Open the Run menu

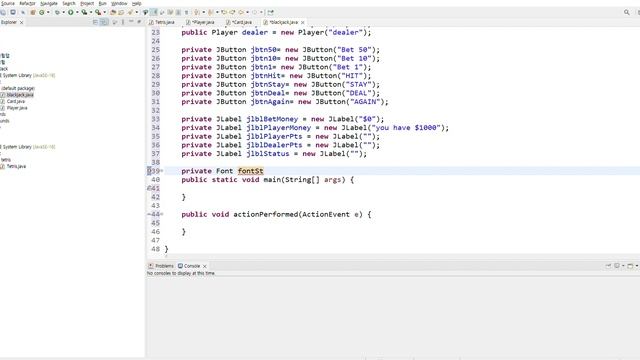tap(102, 3)
